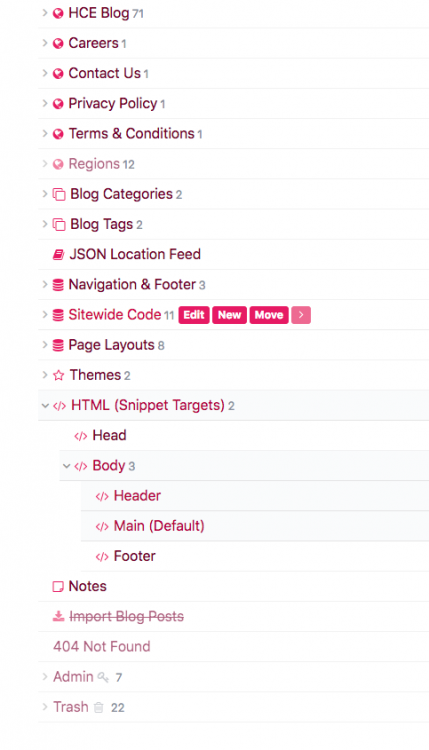Expand the Regions tree node
This screenshot has width=429, height=750.
click(x=44, y=164)
